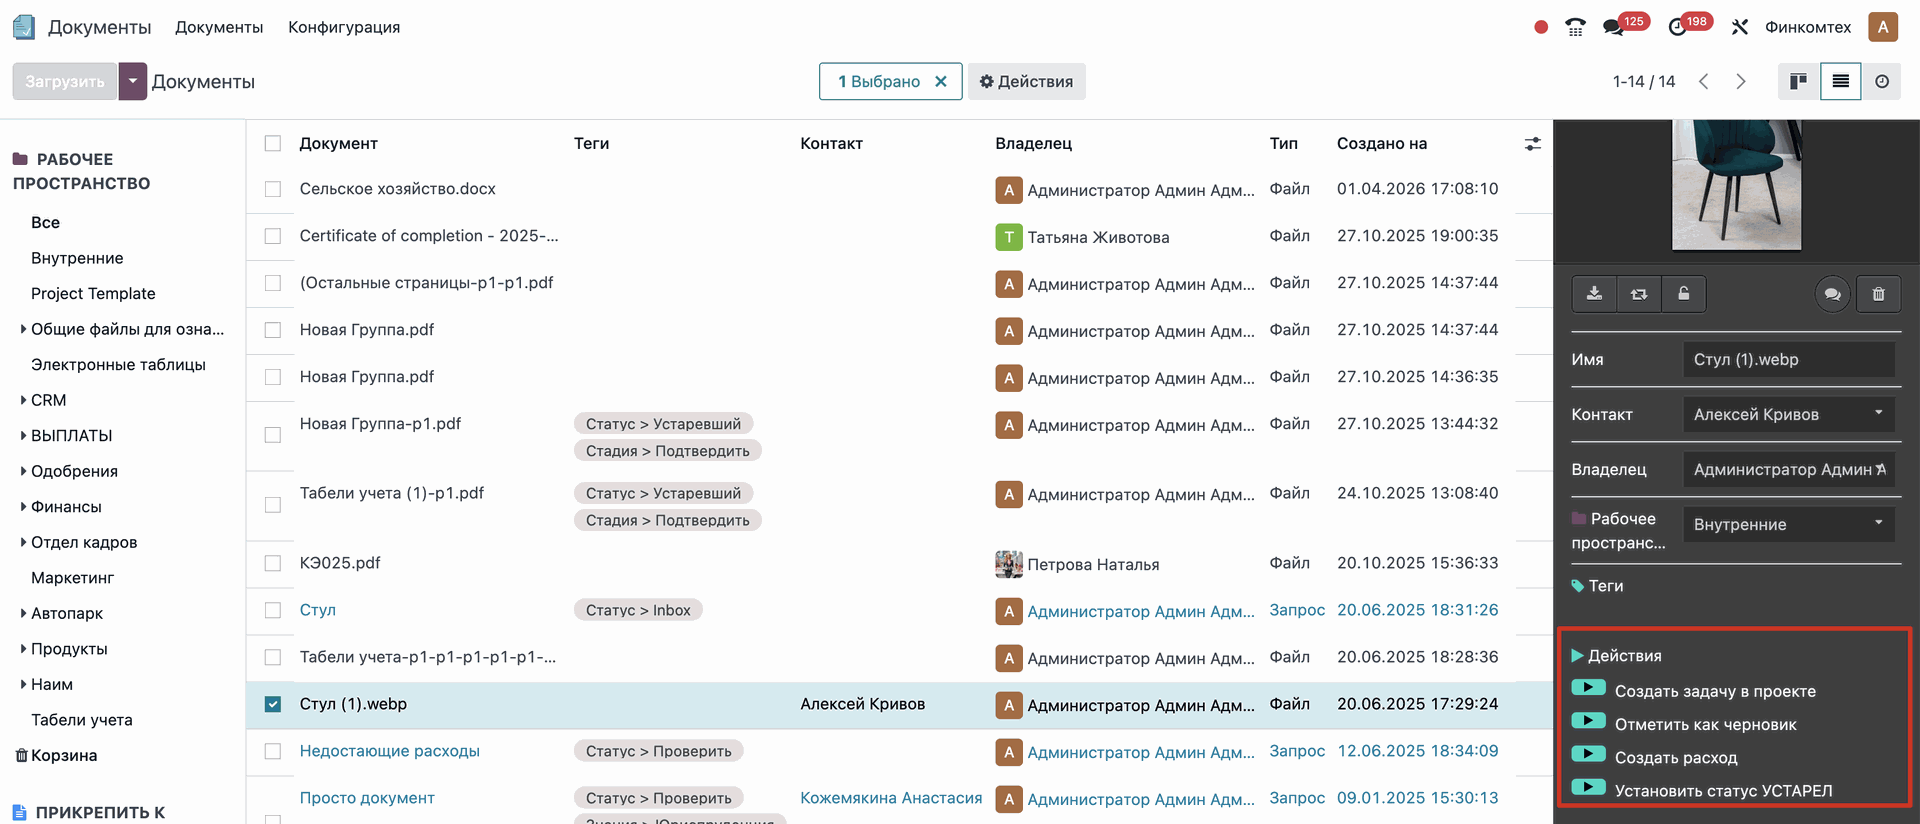Image resolution: width=1920 pixels, height=824 pixels.
Task: Open the messages chat icon
Action: coord(1613,28)
